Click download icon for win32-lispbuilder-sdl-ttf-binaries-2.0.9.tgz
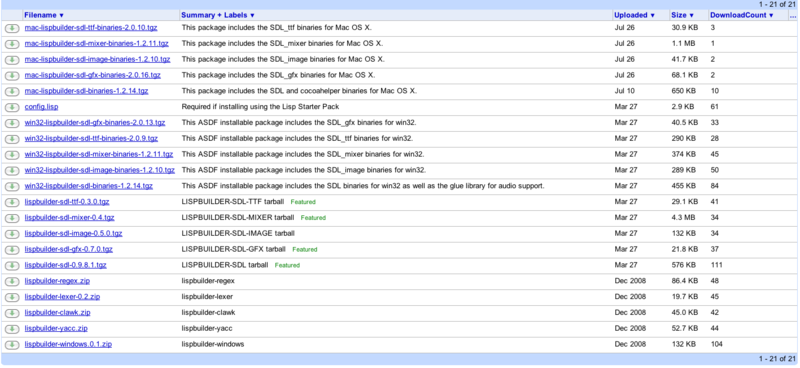 (x=11, y=139)
